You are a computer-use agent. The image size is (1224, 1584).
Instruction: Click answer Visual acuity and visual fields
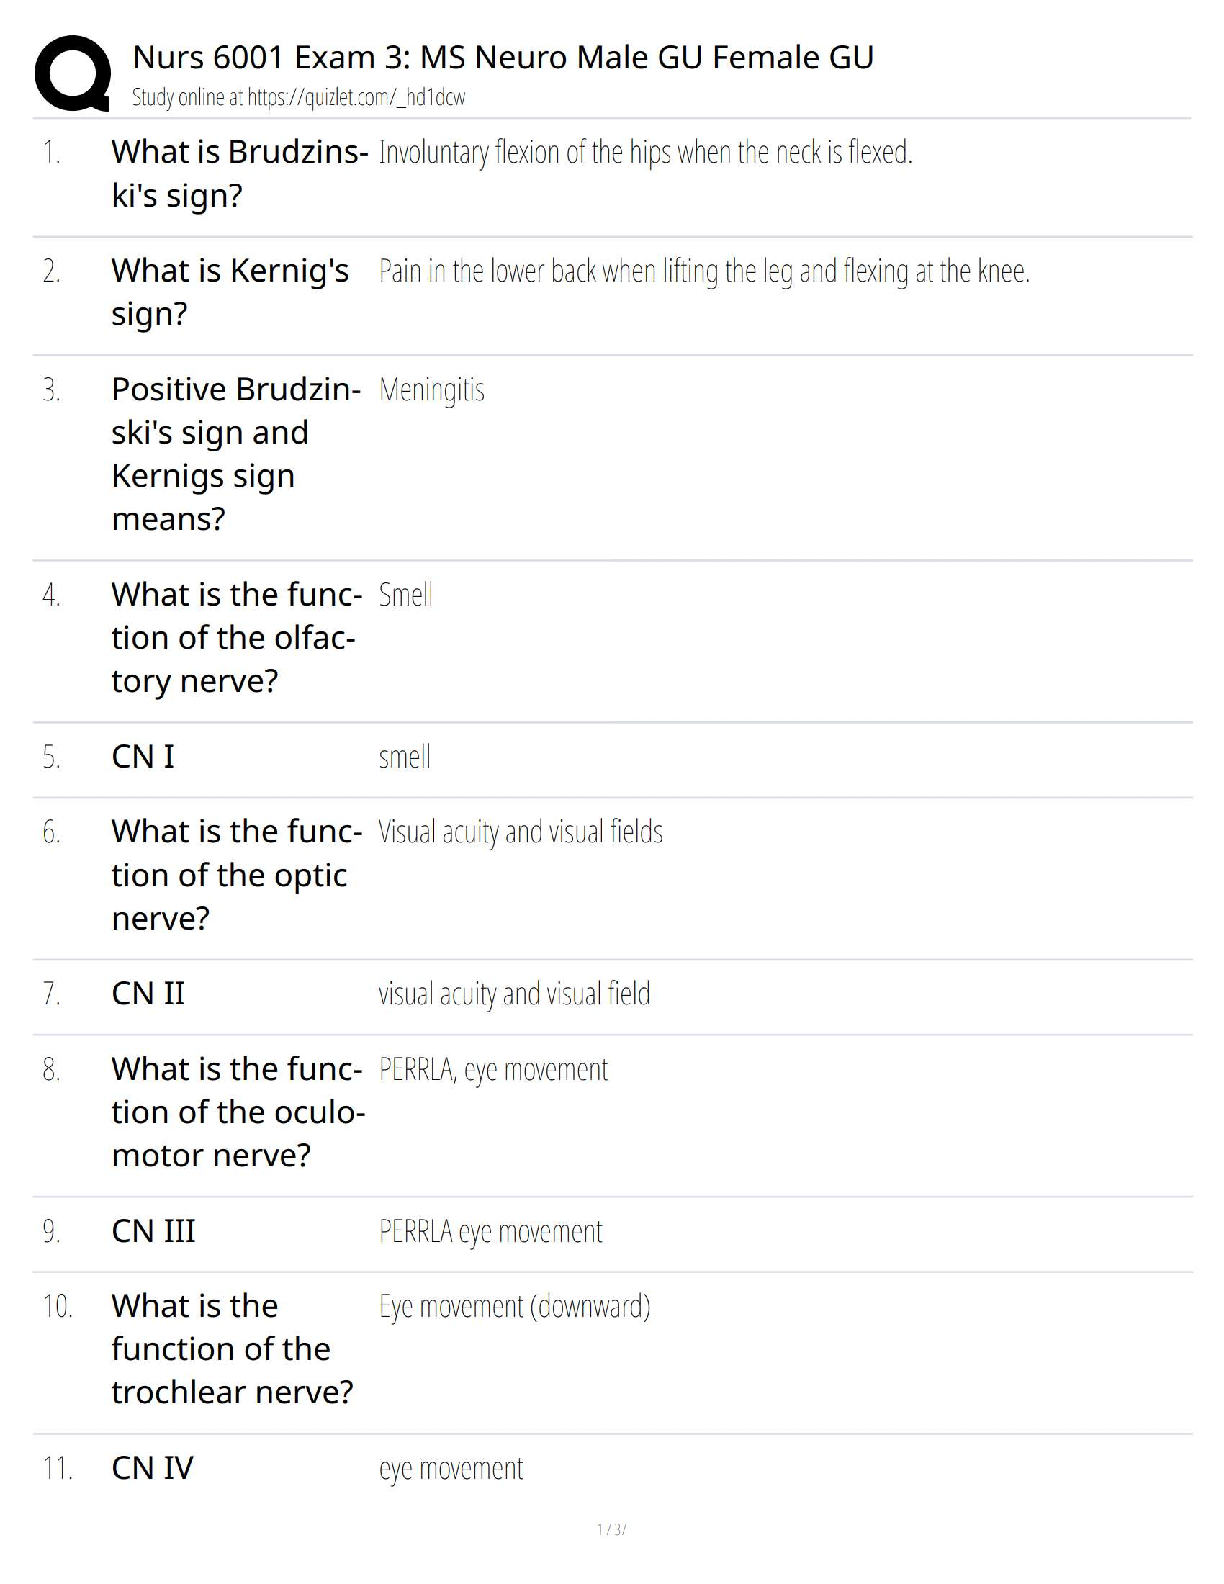pos(520,832)
